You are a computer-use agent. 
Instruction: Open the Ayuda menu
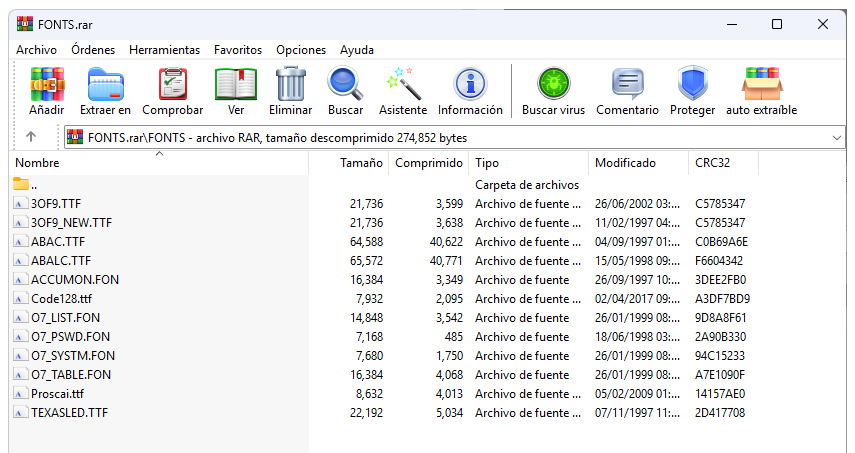pyautogui.click(x=357, y=50)
